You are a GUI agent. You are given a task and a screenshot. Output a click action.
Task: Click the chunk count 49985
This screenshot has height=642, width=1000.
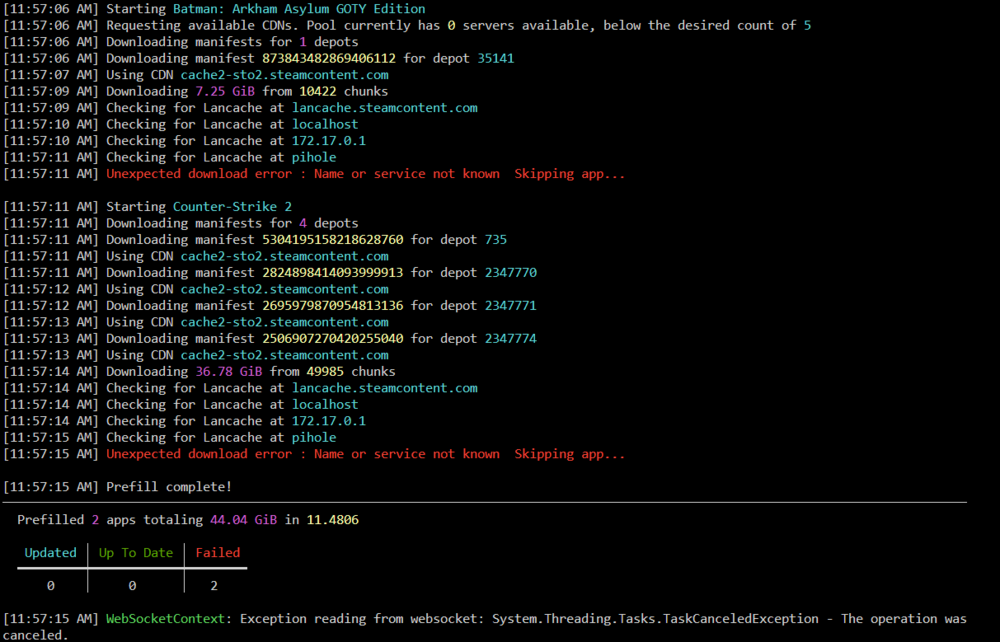pyautogui.click(x=325, y=372)
